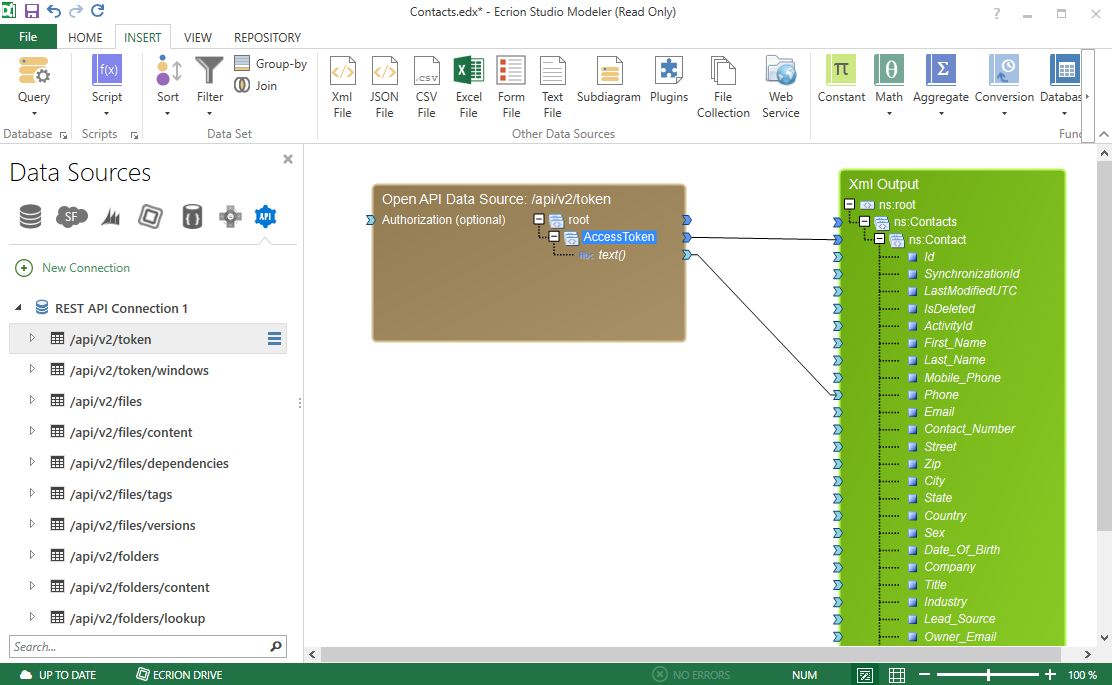Click inside the Search field below Data Sources
This screenshot has height=685, width=1112.
pos(140,647)
